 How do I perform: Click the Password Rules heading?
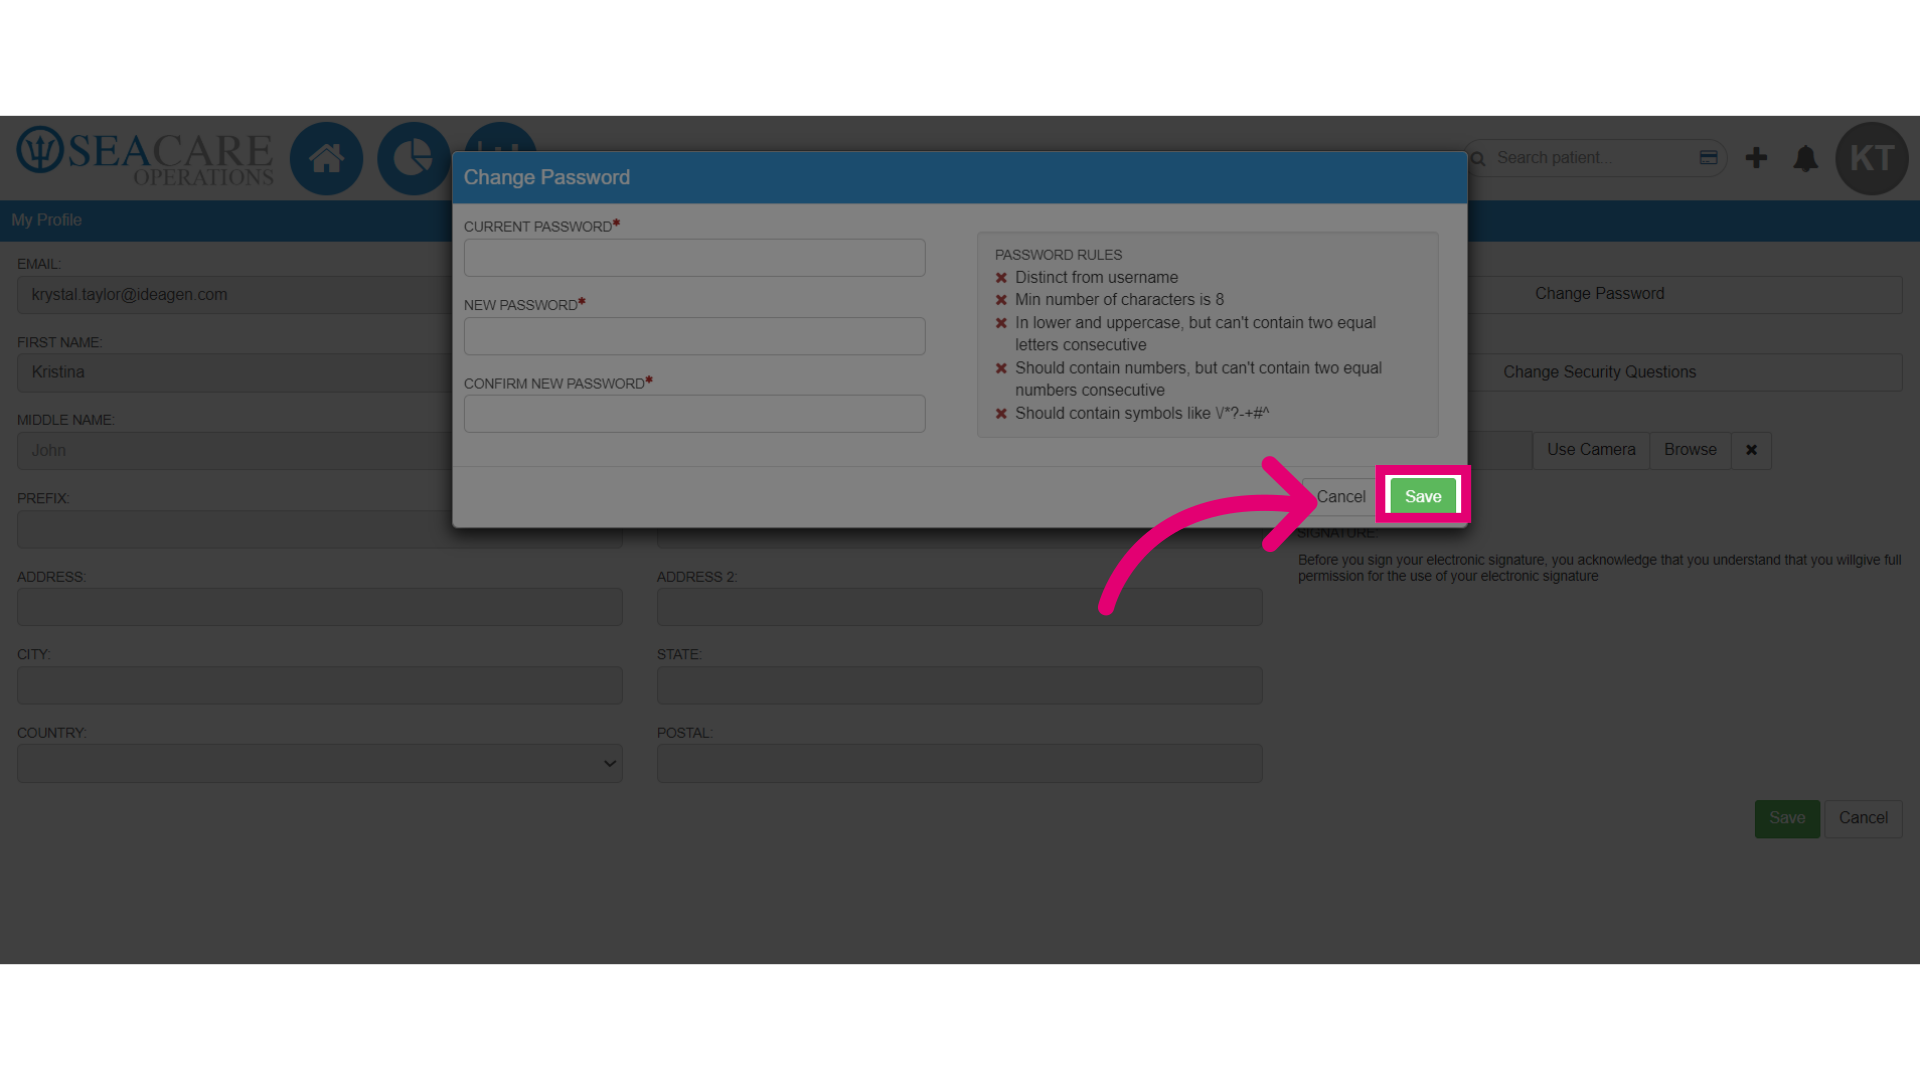1058,255
